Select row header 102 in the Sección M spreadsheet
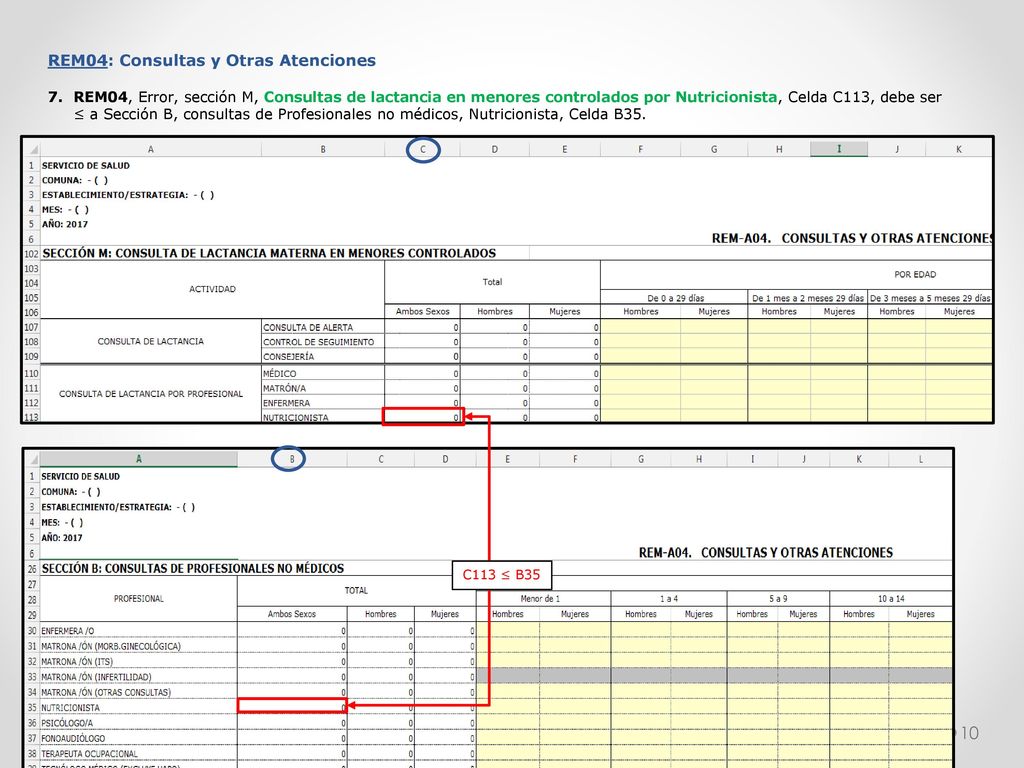The image size is (1024, 768). click(31, 253)
